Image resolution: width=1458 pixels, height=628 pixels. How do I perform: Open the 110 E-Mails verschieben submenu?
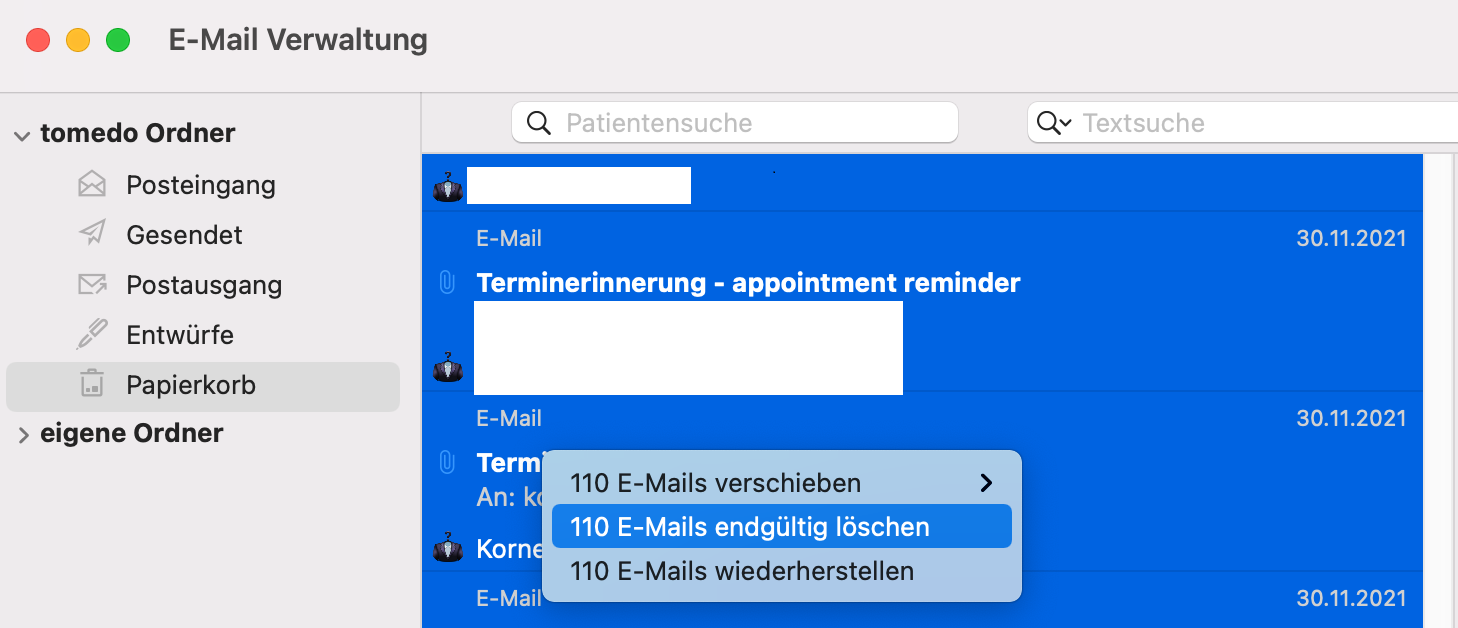pos(782,483)
